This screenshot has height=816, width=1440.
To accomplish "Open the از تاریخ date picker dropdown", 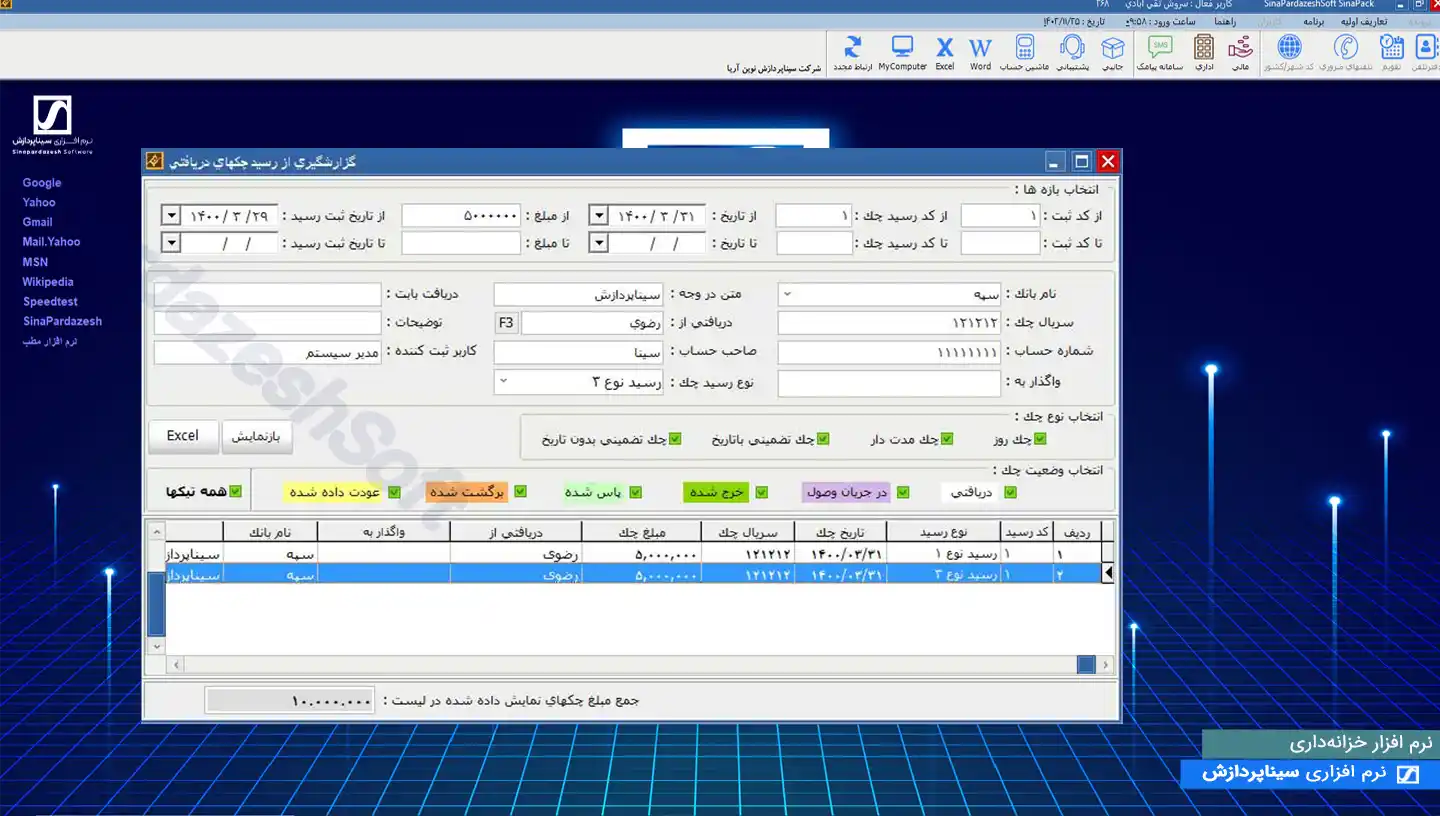I will pos(599,216).
